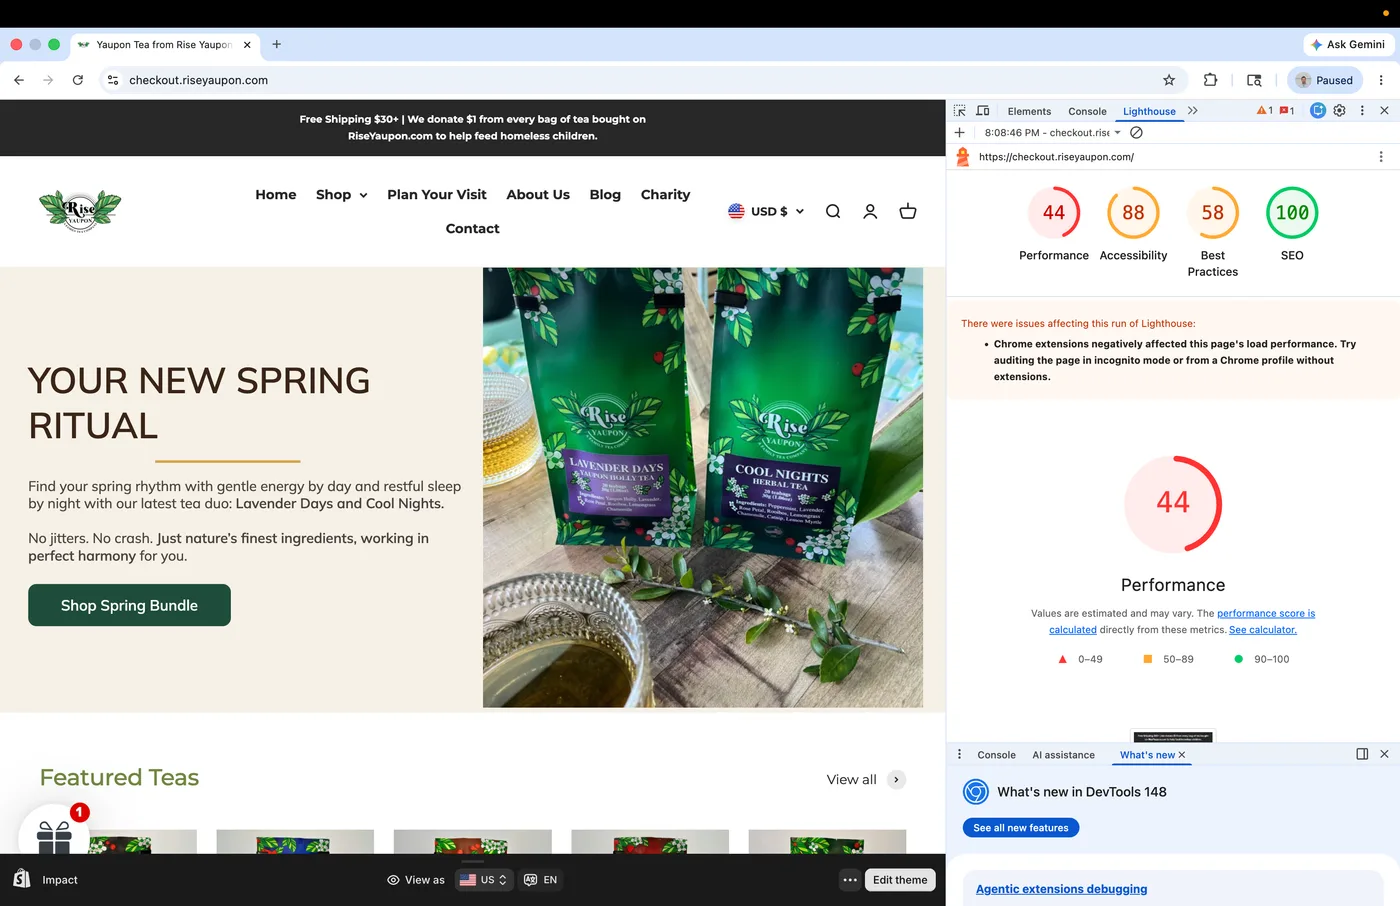The image size is (1400, 906).
Task: Click the site search magnifier icon
Action: (x=833, y=211)
